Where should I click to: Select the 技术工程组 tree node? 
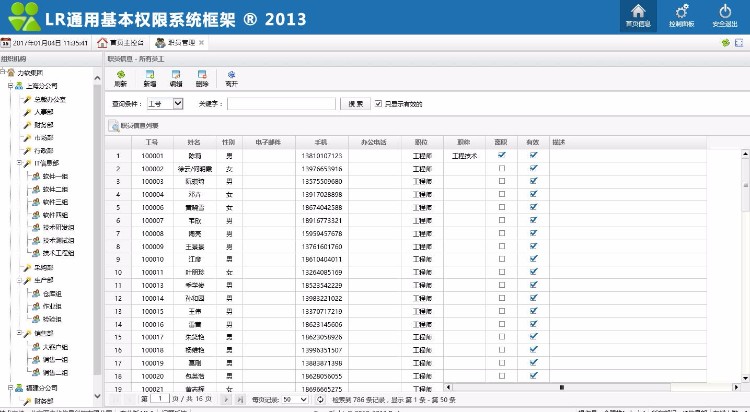pyautogui.click(x=58, y=253)
